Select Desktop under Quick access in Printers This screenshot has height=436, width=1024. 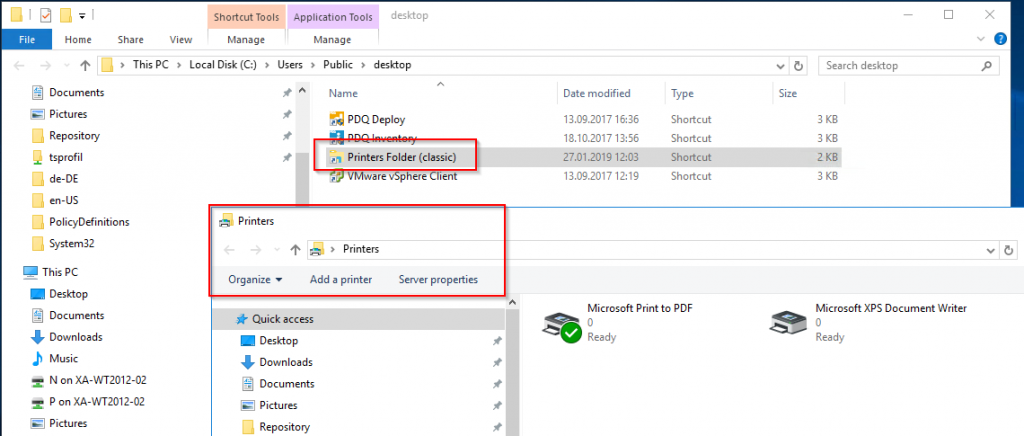[x=278, y=341]
